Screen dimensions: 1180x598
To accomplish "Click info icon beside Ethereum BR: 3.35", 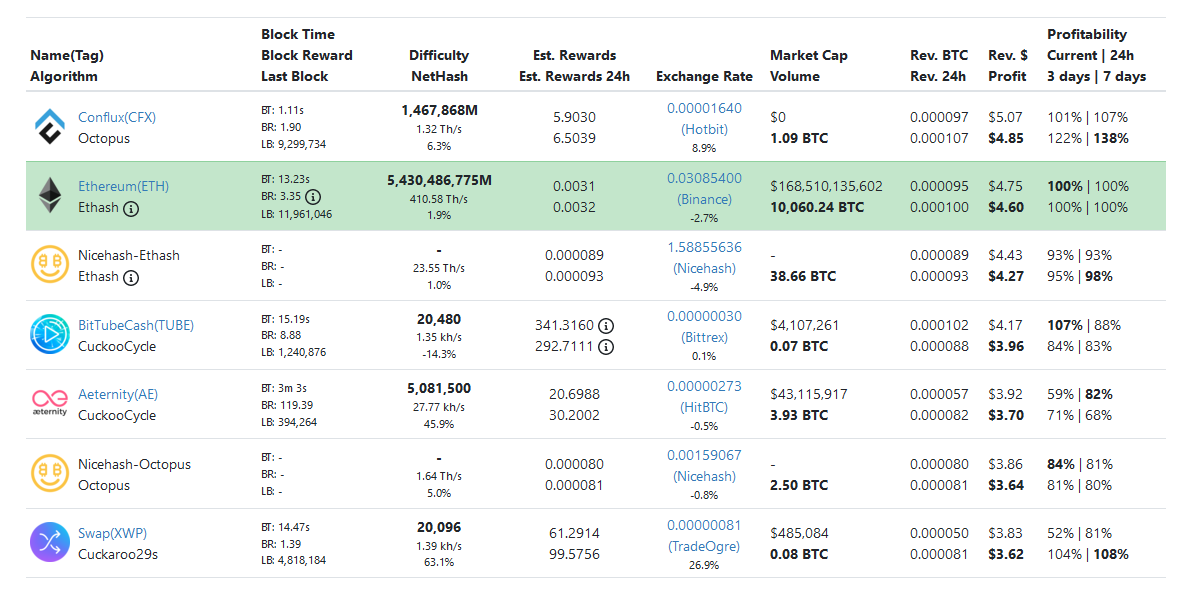I will [x=313, y=197].
